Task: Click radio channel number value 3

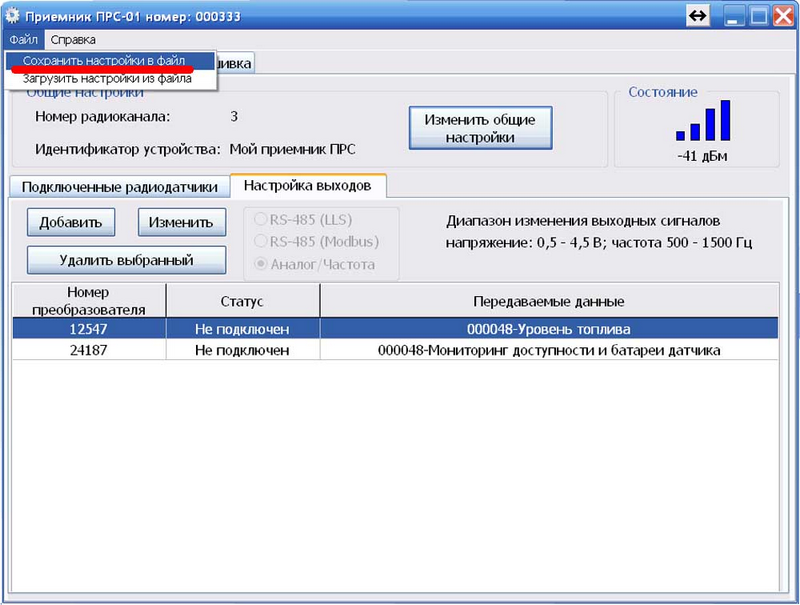Action: point(234,116)
